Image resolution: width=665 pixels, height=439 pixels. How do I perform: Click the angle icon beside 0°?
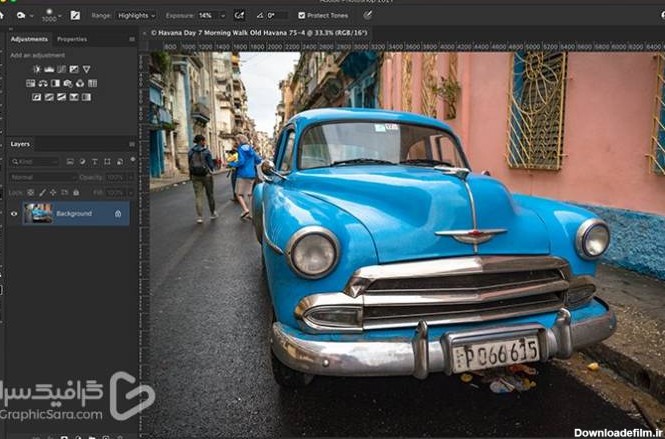[260, 16]
